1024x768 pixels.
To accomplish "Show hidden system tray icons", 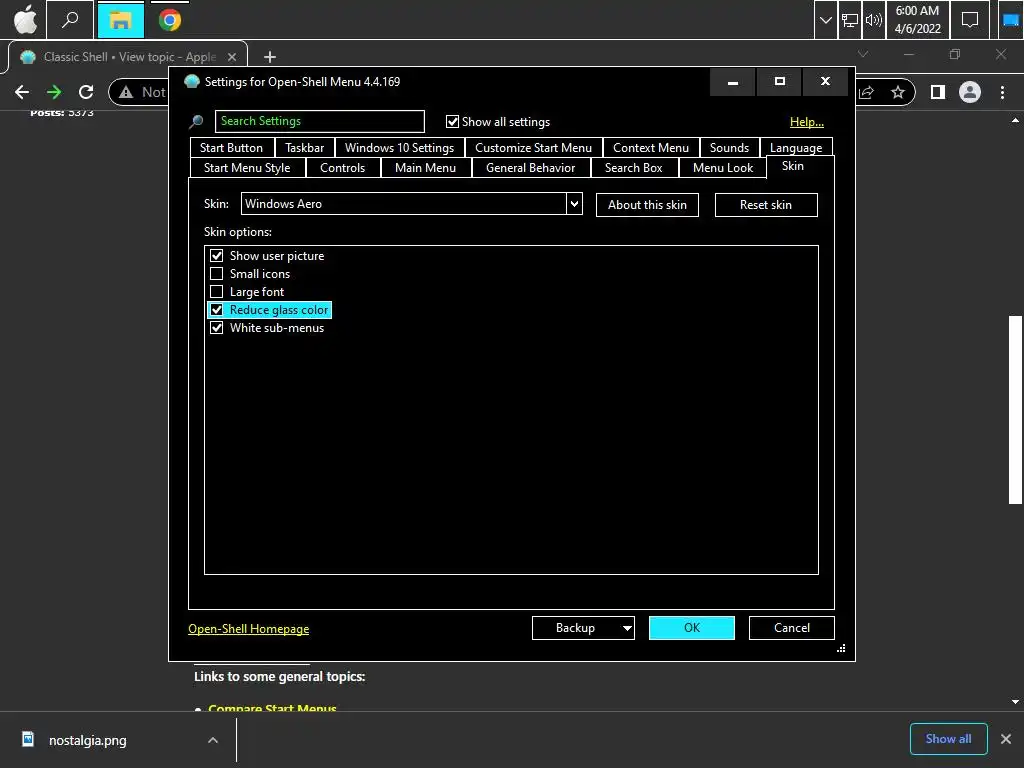I will click(825, 20).
